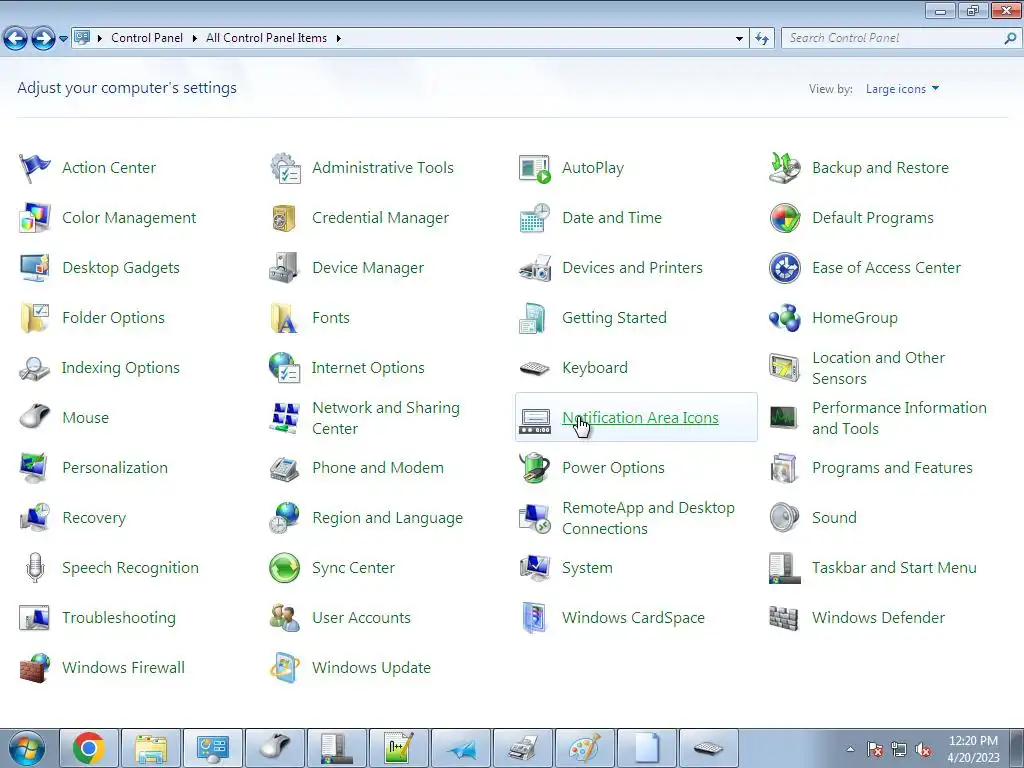
Task: Open the Sync Center green icon
Action: click(285, 568)
